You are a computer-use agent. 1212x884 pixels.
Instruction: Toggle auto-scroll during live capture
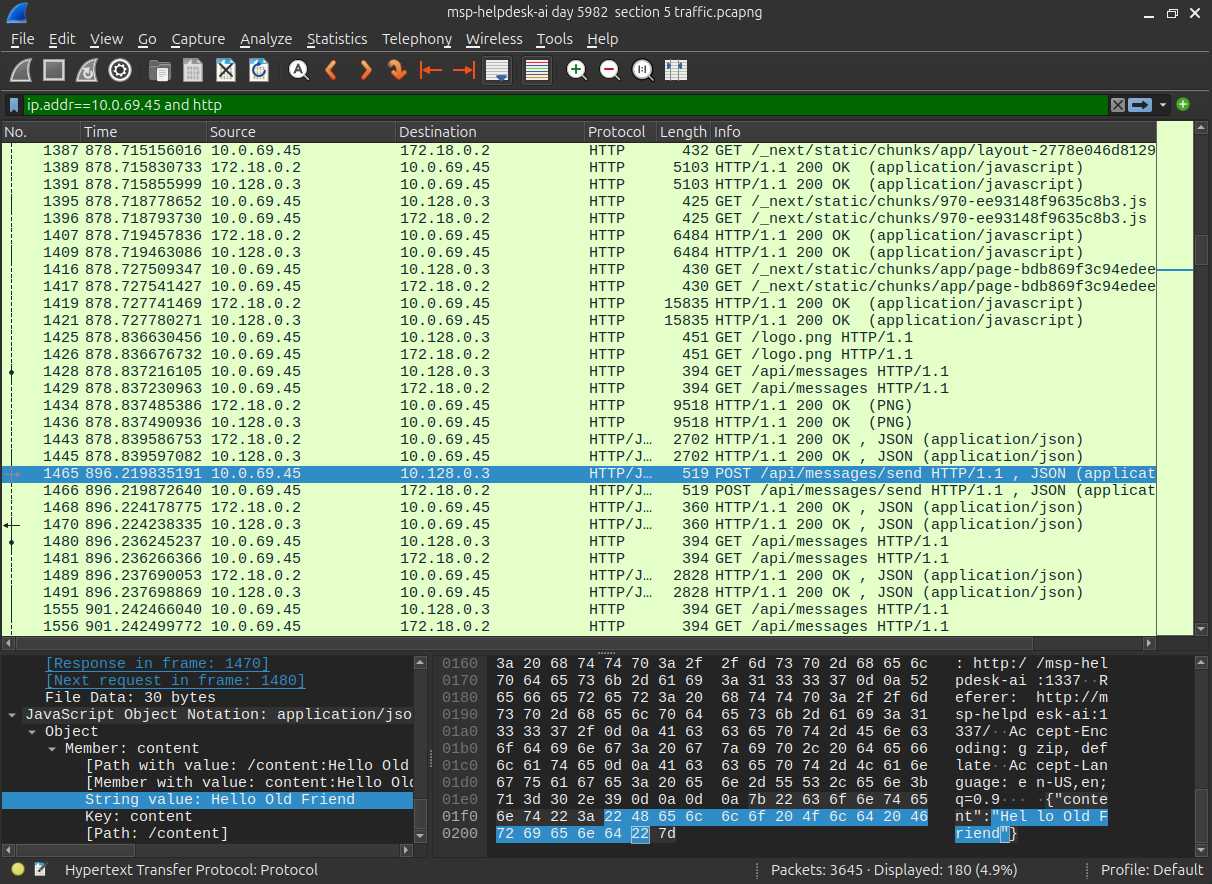point(497,70)
